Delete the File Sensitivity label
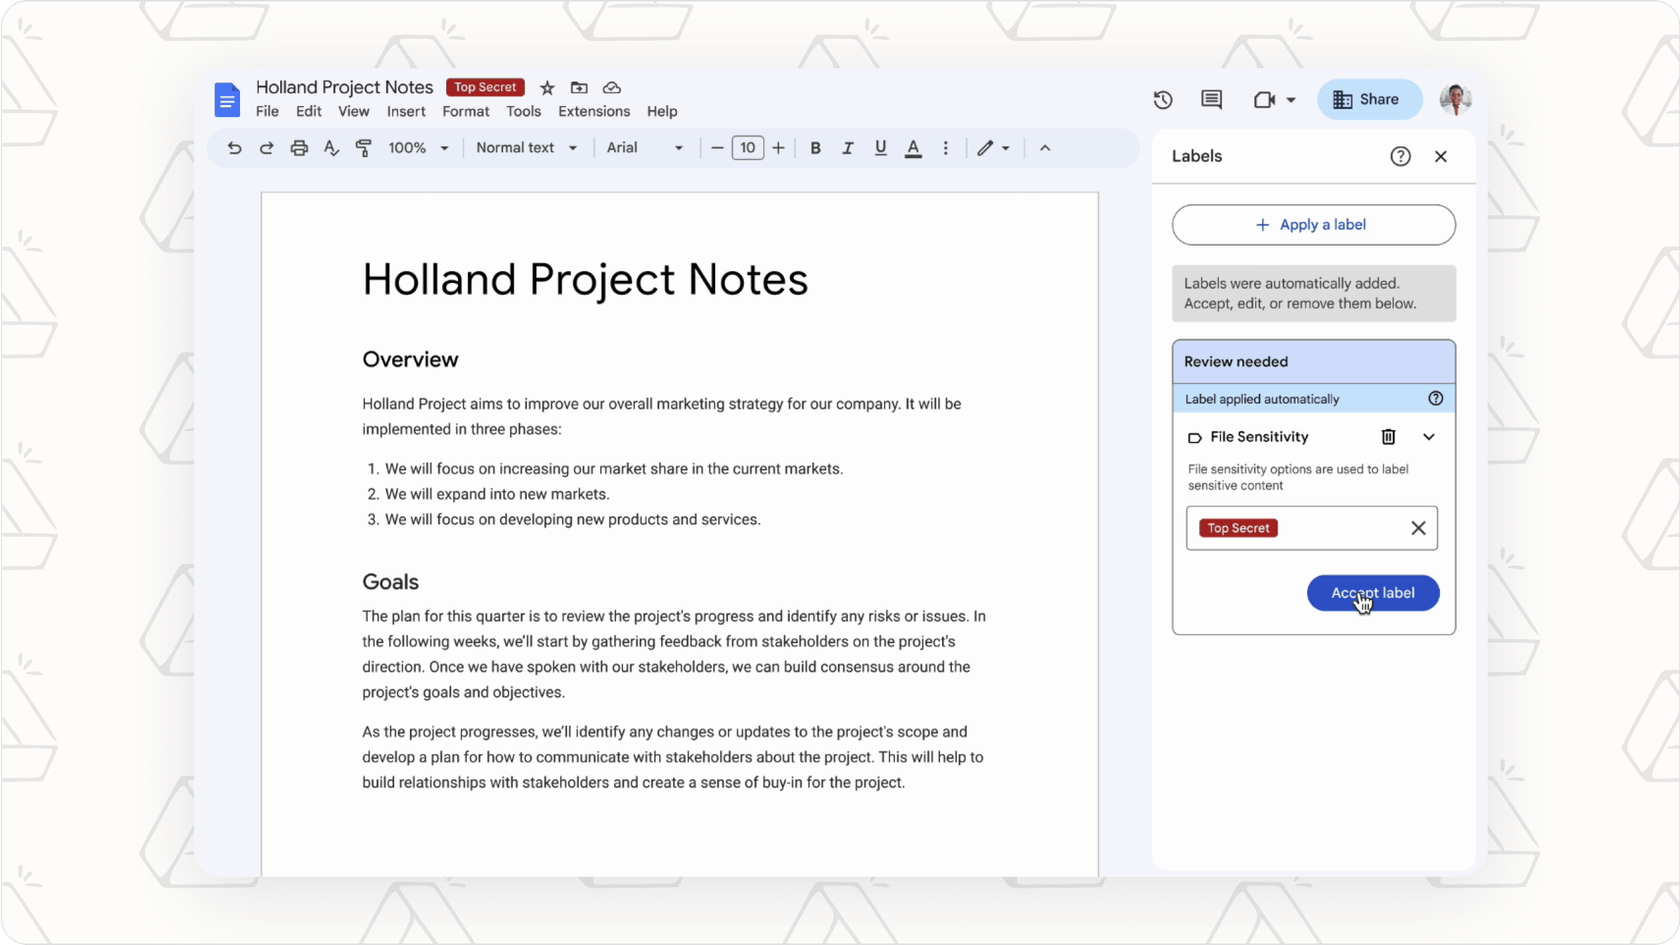The image size is (1680, 945). [x=1388, y=437]
